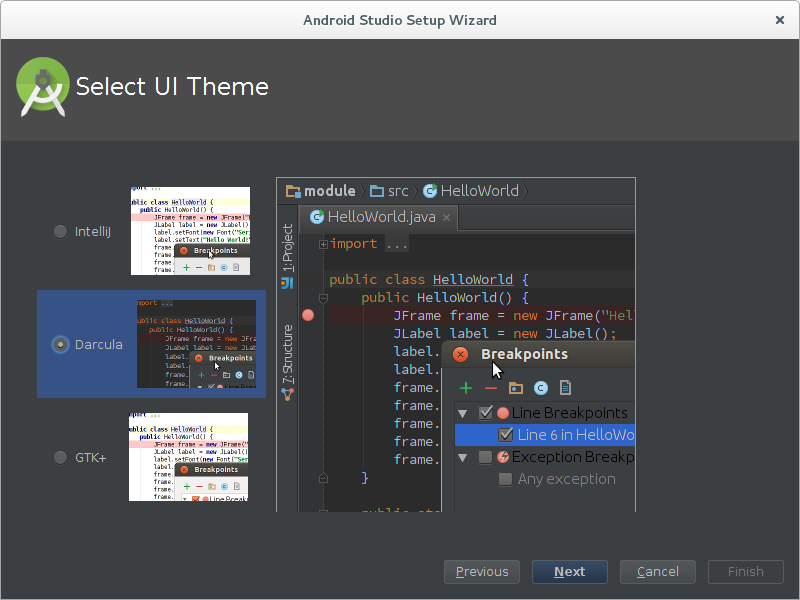Expand the folded import block
The width and height of the screenshot is (800, 600).
coord(323,244)
